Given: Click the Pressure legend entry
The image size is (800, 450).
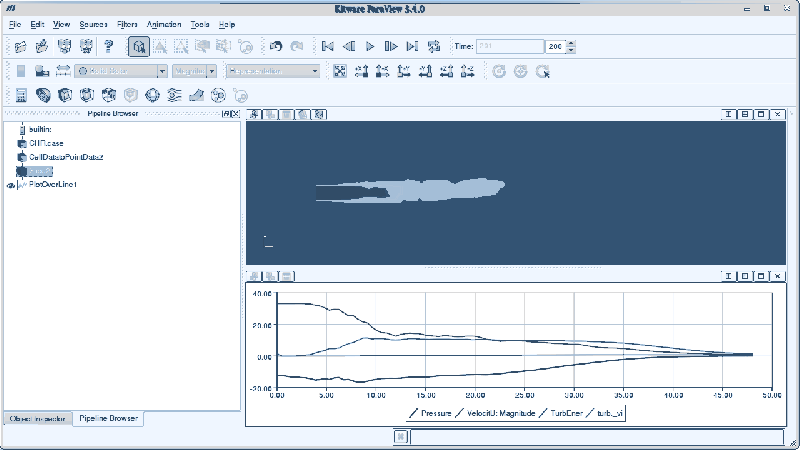Looking at the screenshot, I should [x=431, y=413].
